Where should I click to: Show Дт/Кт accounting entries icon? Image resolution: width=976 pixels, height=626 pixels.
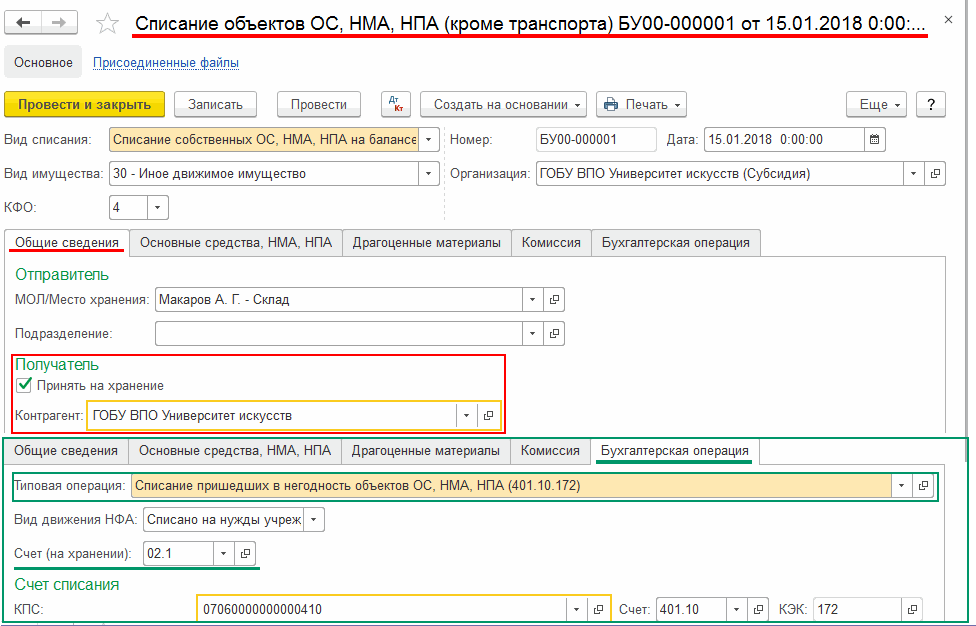tap(396, 104)
